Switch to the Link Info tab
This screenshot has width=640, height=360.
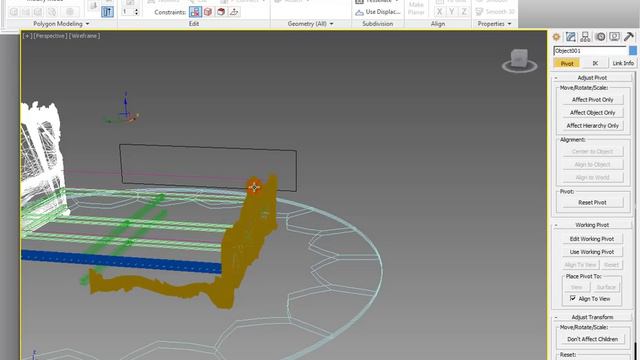coord(623,63)
